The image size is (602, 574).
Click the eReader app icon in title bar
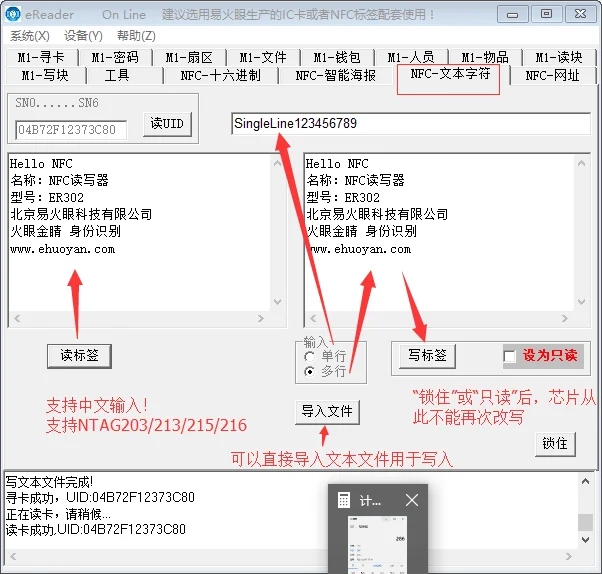13,14
